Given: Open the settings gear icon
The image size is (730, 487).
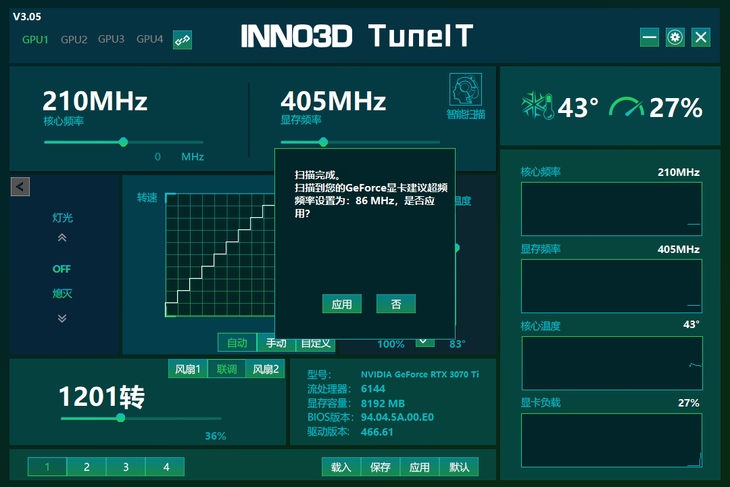Looking at the screenshot, I should pos(675,38).
